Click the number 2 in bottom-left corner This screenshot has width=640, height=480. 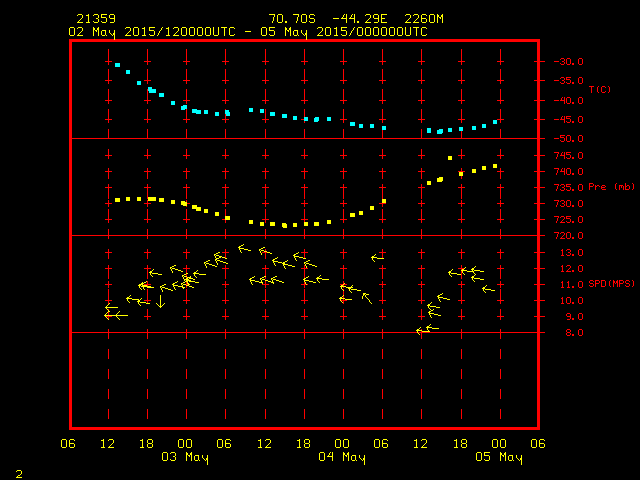tap(19, 474)
